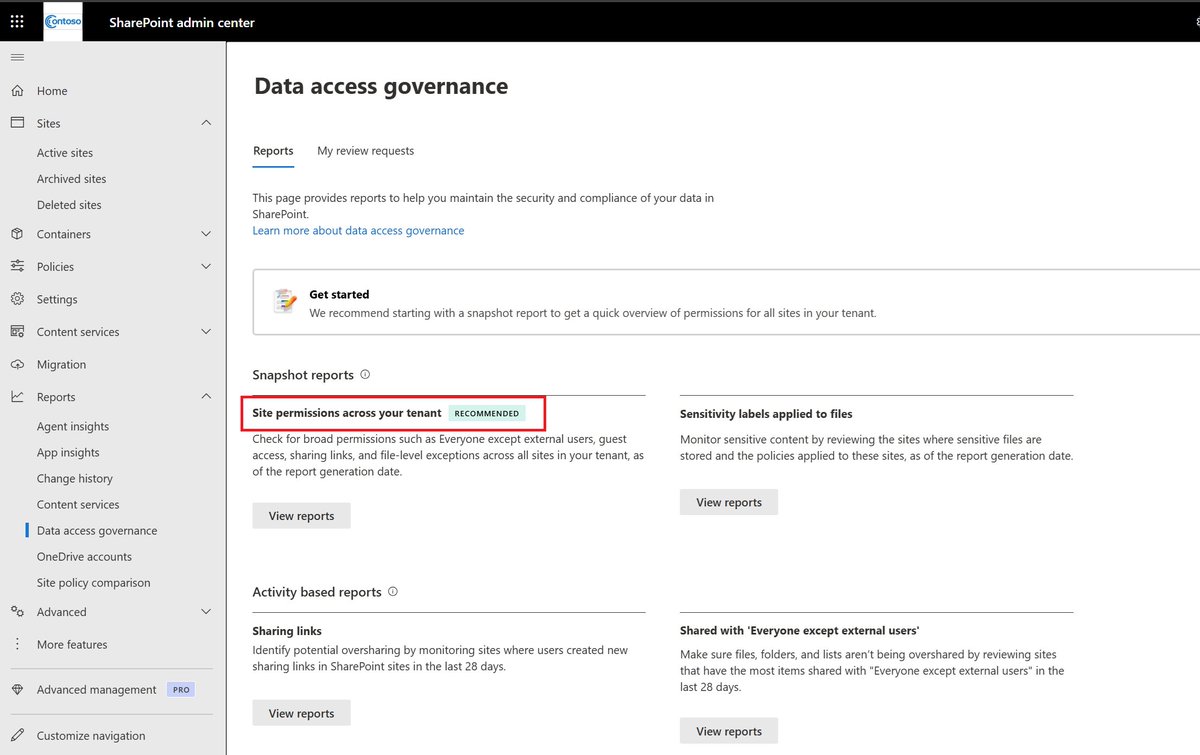Switch to My review requests tab
The image size is (1200, 755).
[x=365, y=151]
